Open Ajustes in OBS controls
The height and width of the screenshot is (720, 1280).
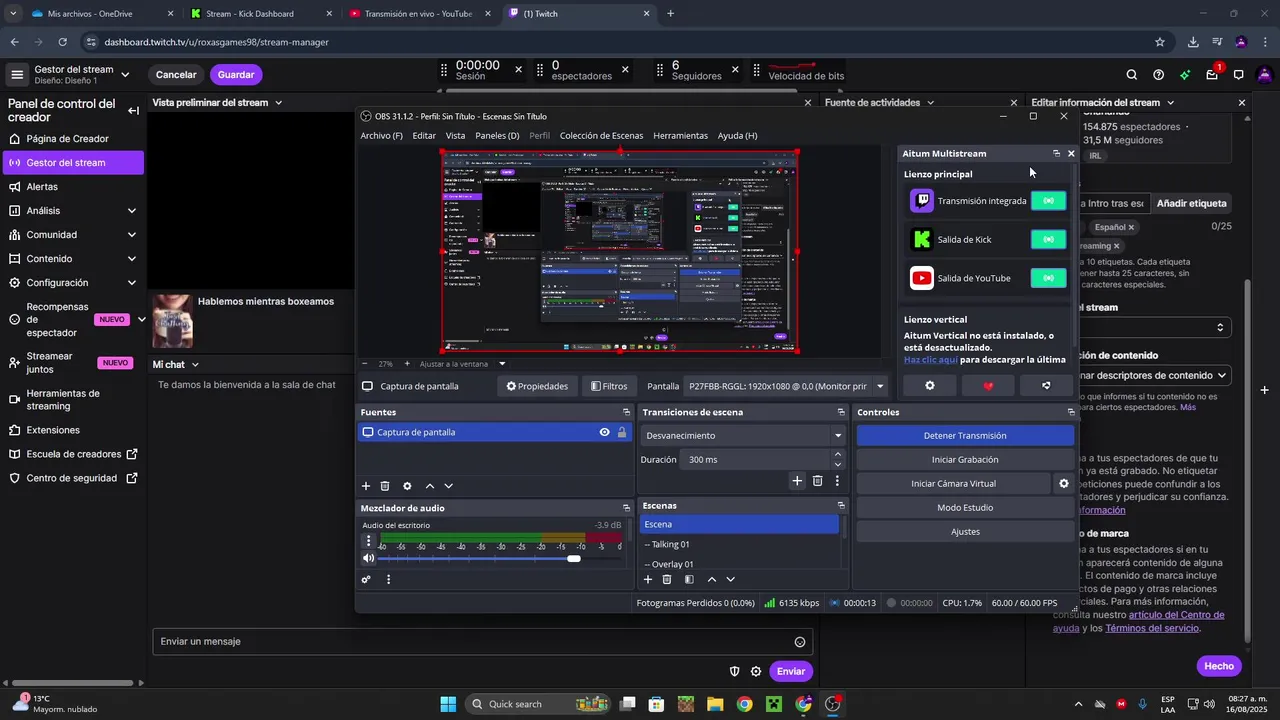965,532
